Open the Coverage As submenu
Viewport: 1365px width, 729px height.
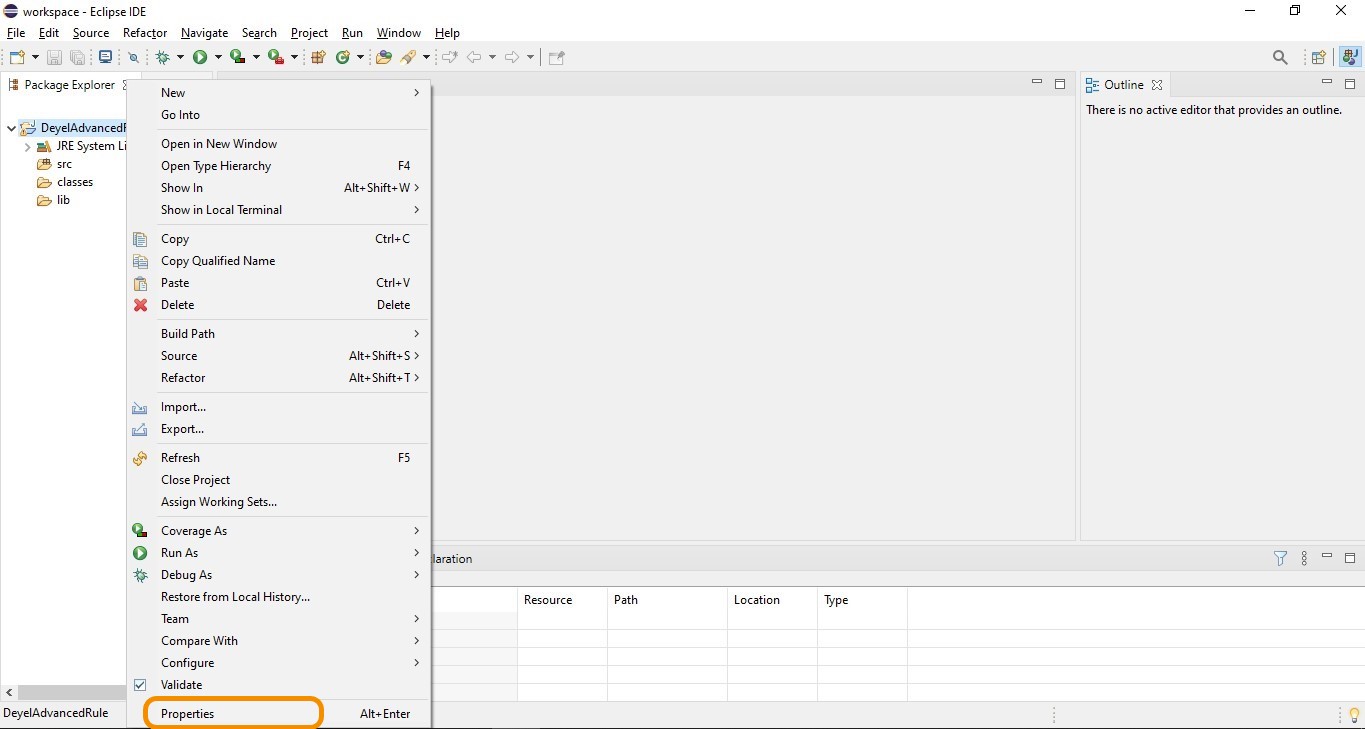[278, 531]
